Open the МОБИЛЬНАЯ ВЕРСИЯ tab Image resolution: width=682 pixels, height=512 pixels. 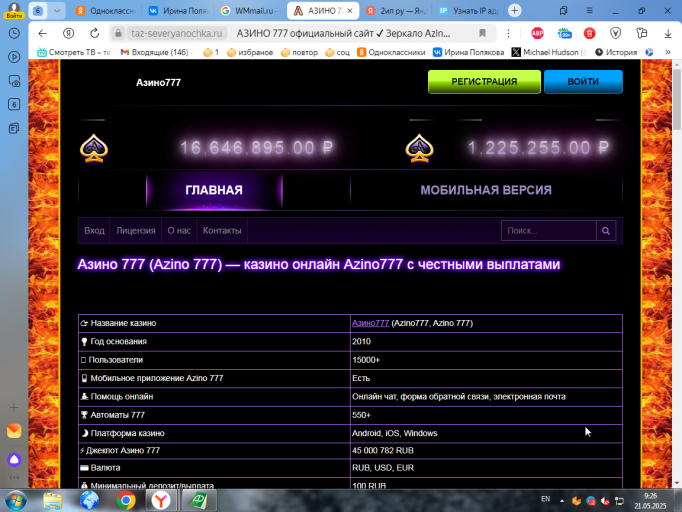click(486, 190)
